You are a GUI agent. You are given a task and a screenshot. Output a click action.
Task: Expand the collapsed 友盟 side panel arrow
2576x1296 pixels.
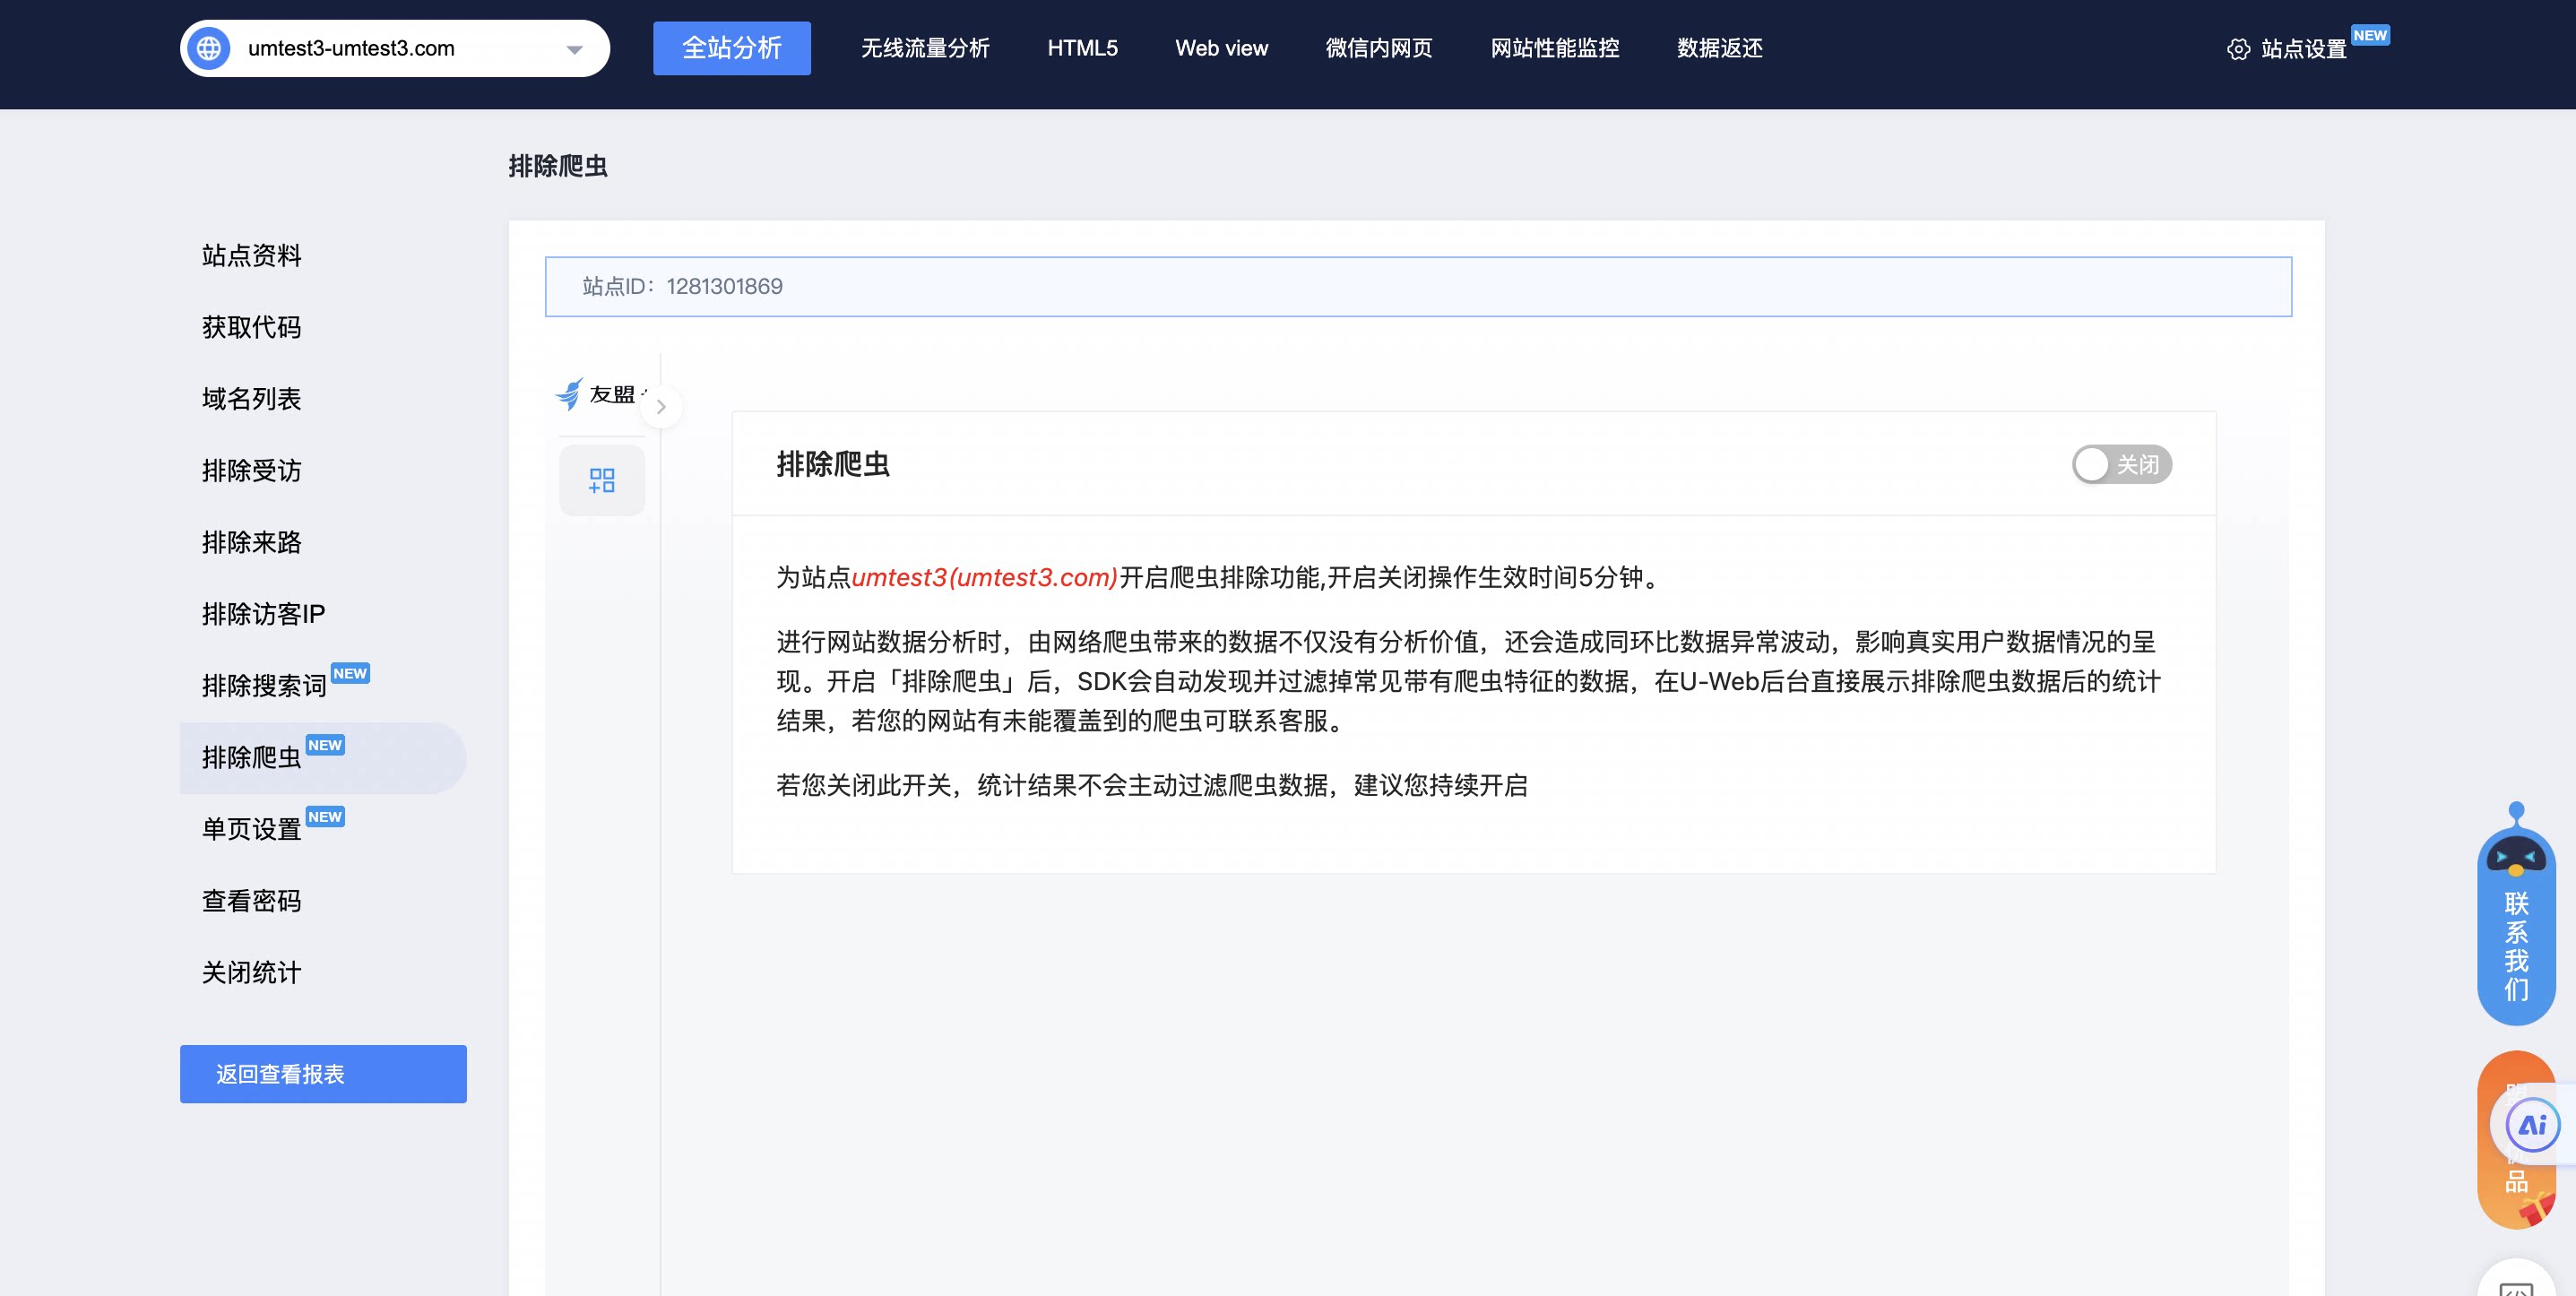tap(661, 407)
